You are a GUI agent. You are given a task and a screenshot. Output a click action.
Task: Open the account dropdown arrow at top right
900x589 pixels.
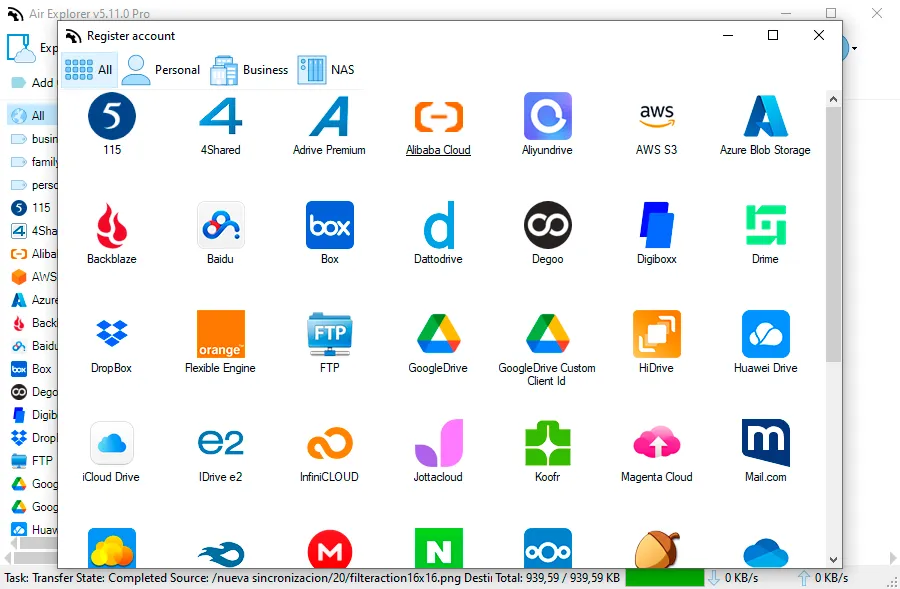pos(854,48)
